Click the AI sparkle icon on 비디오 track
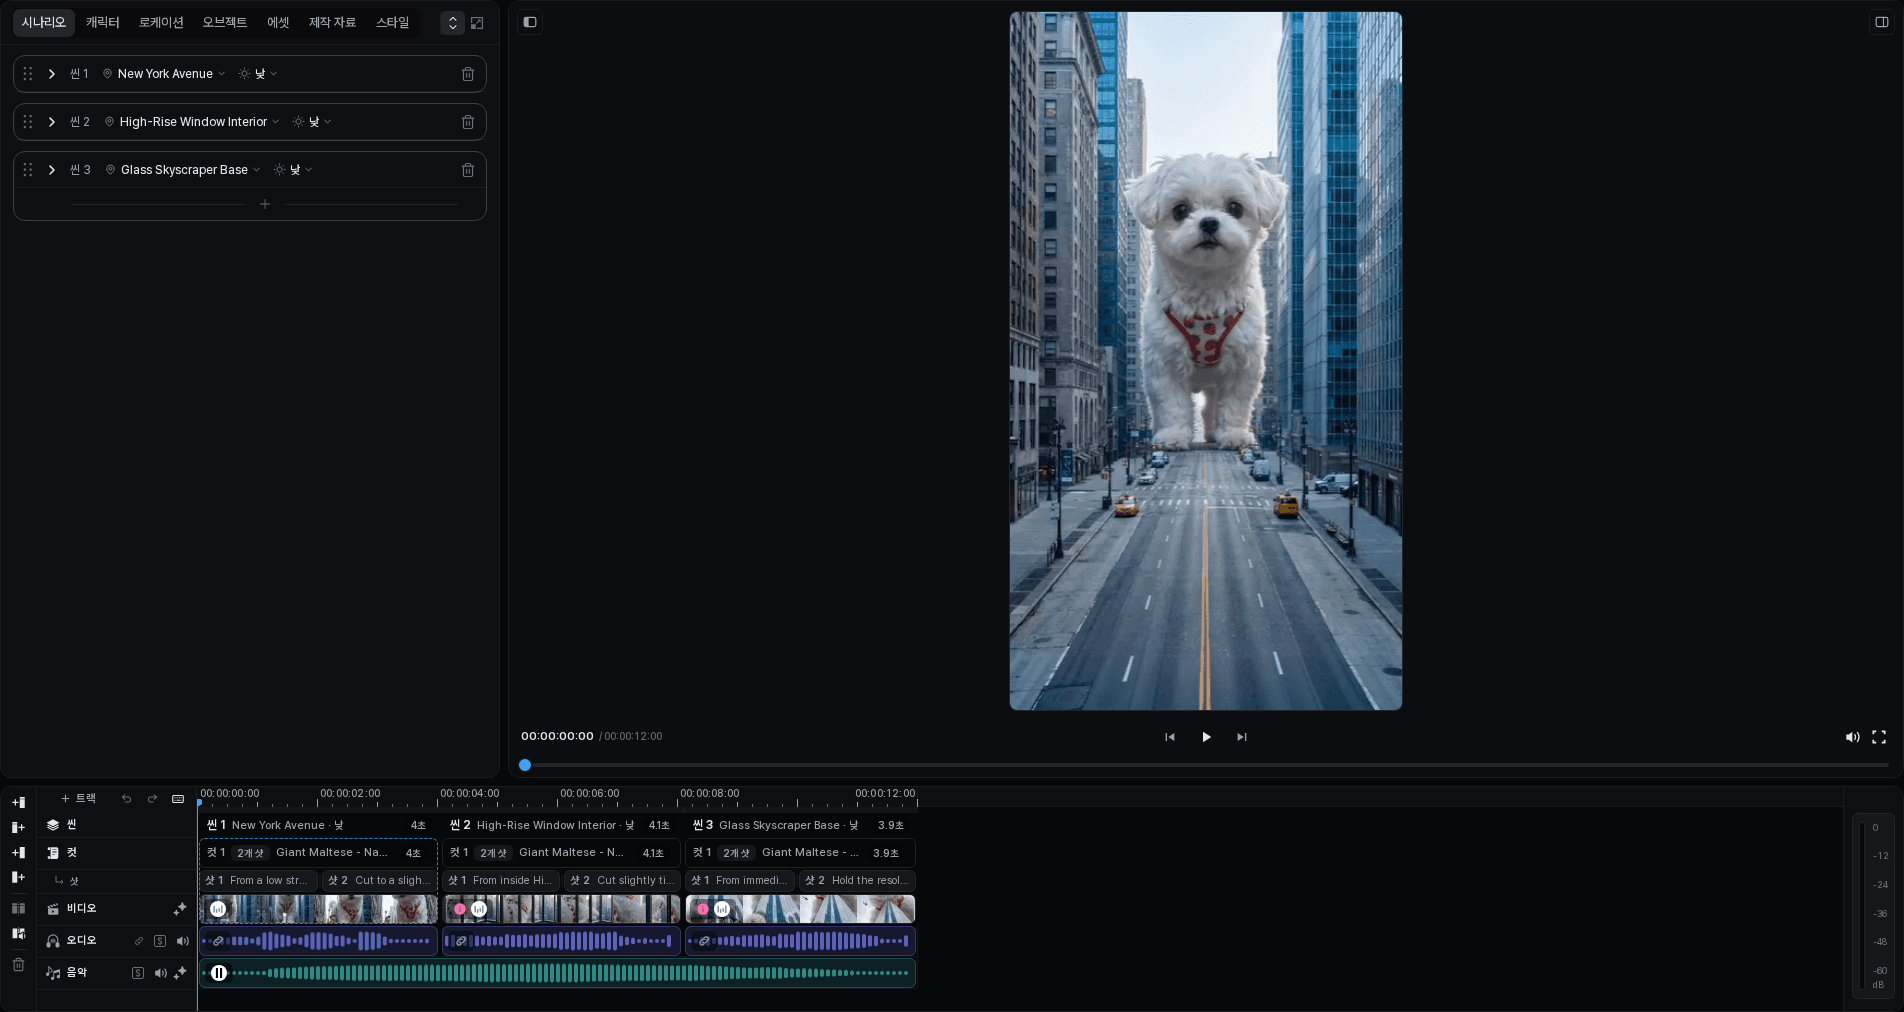The height and width of the screenshot is (1012, 1904). [x=180, y=909]
